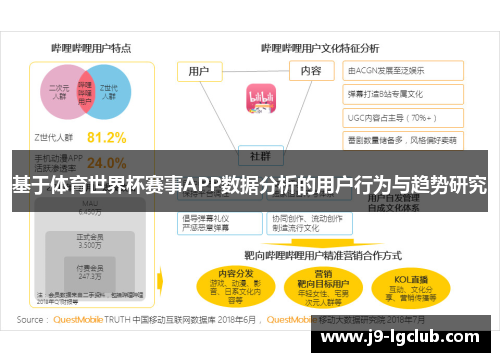Click the pink bilibili app icon

coord(261,98)
